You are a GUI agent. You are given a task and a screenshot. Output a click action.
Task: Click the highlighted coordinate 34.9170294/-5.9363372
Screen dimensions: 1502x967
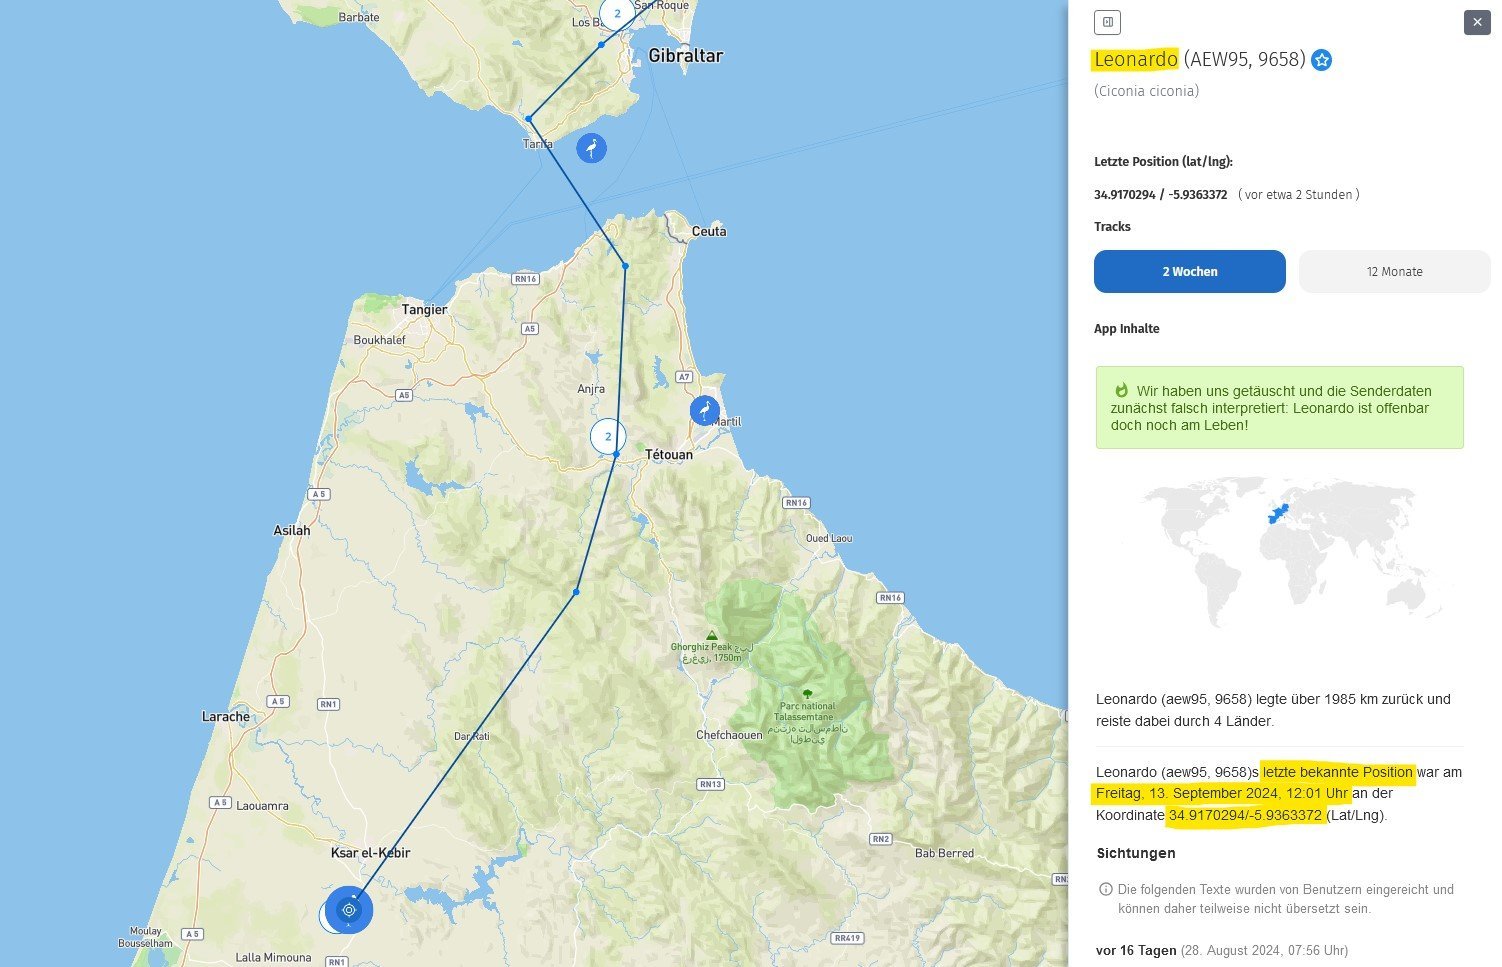pos(1245,815)
